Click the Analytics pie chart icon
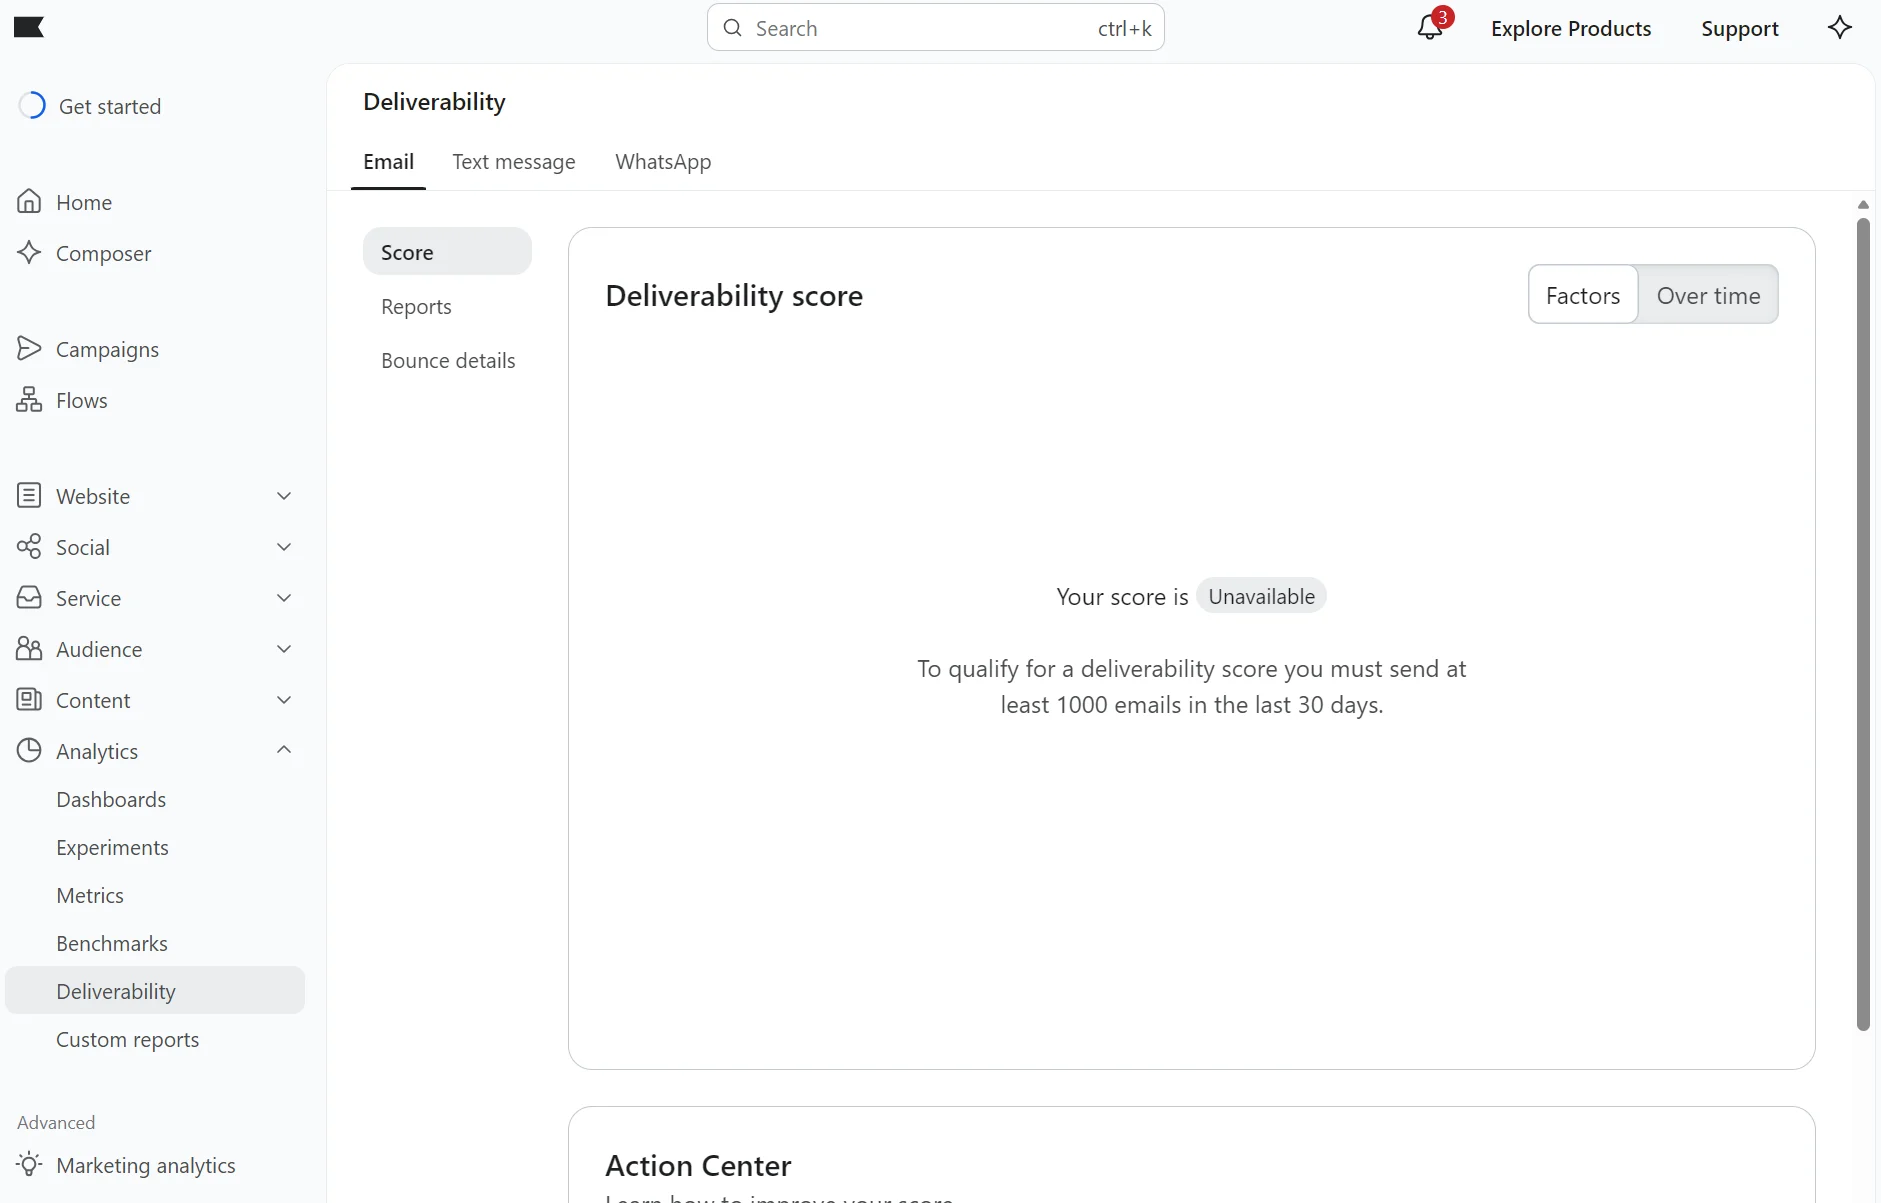This screenshot has height=1203, width=1881. click(x=29, y=751)
